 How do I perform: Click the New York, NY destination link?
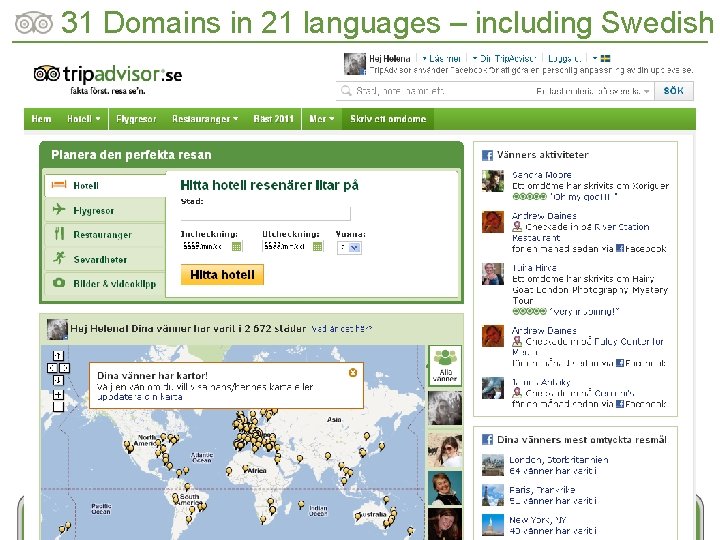tap(538, 520)
